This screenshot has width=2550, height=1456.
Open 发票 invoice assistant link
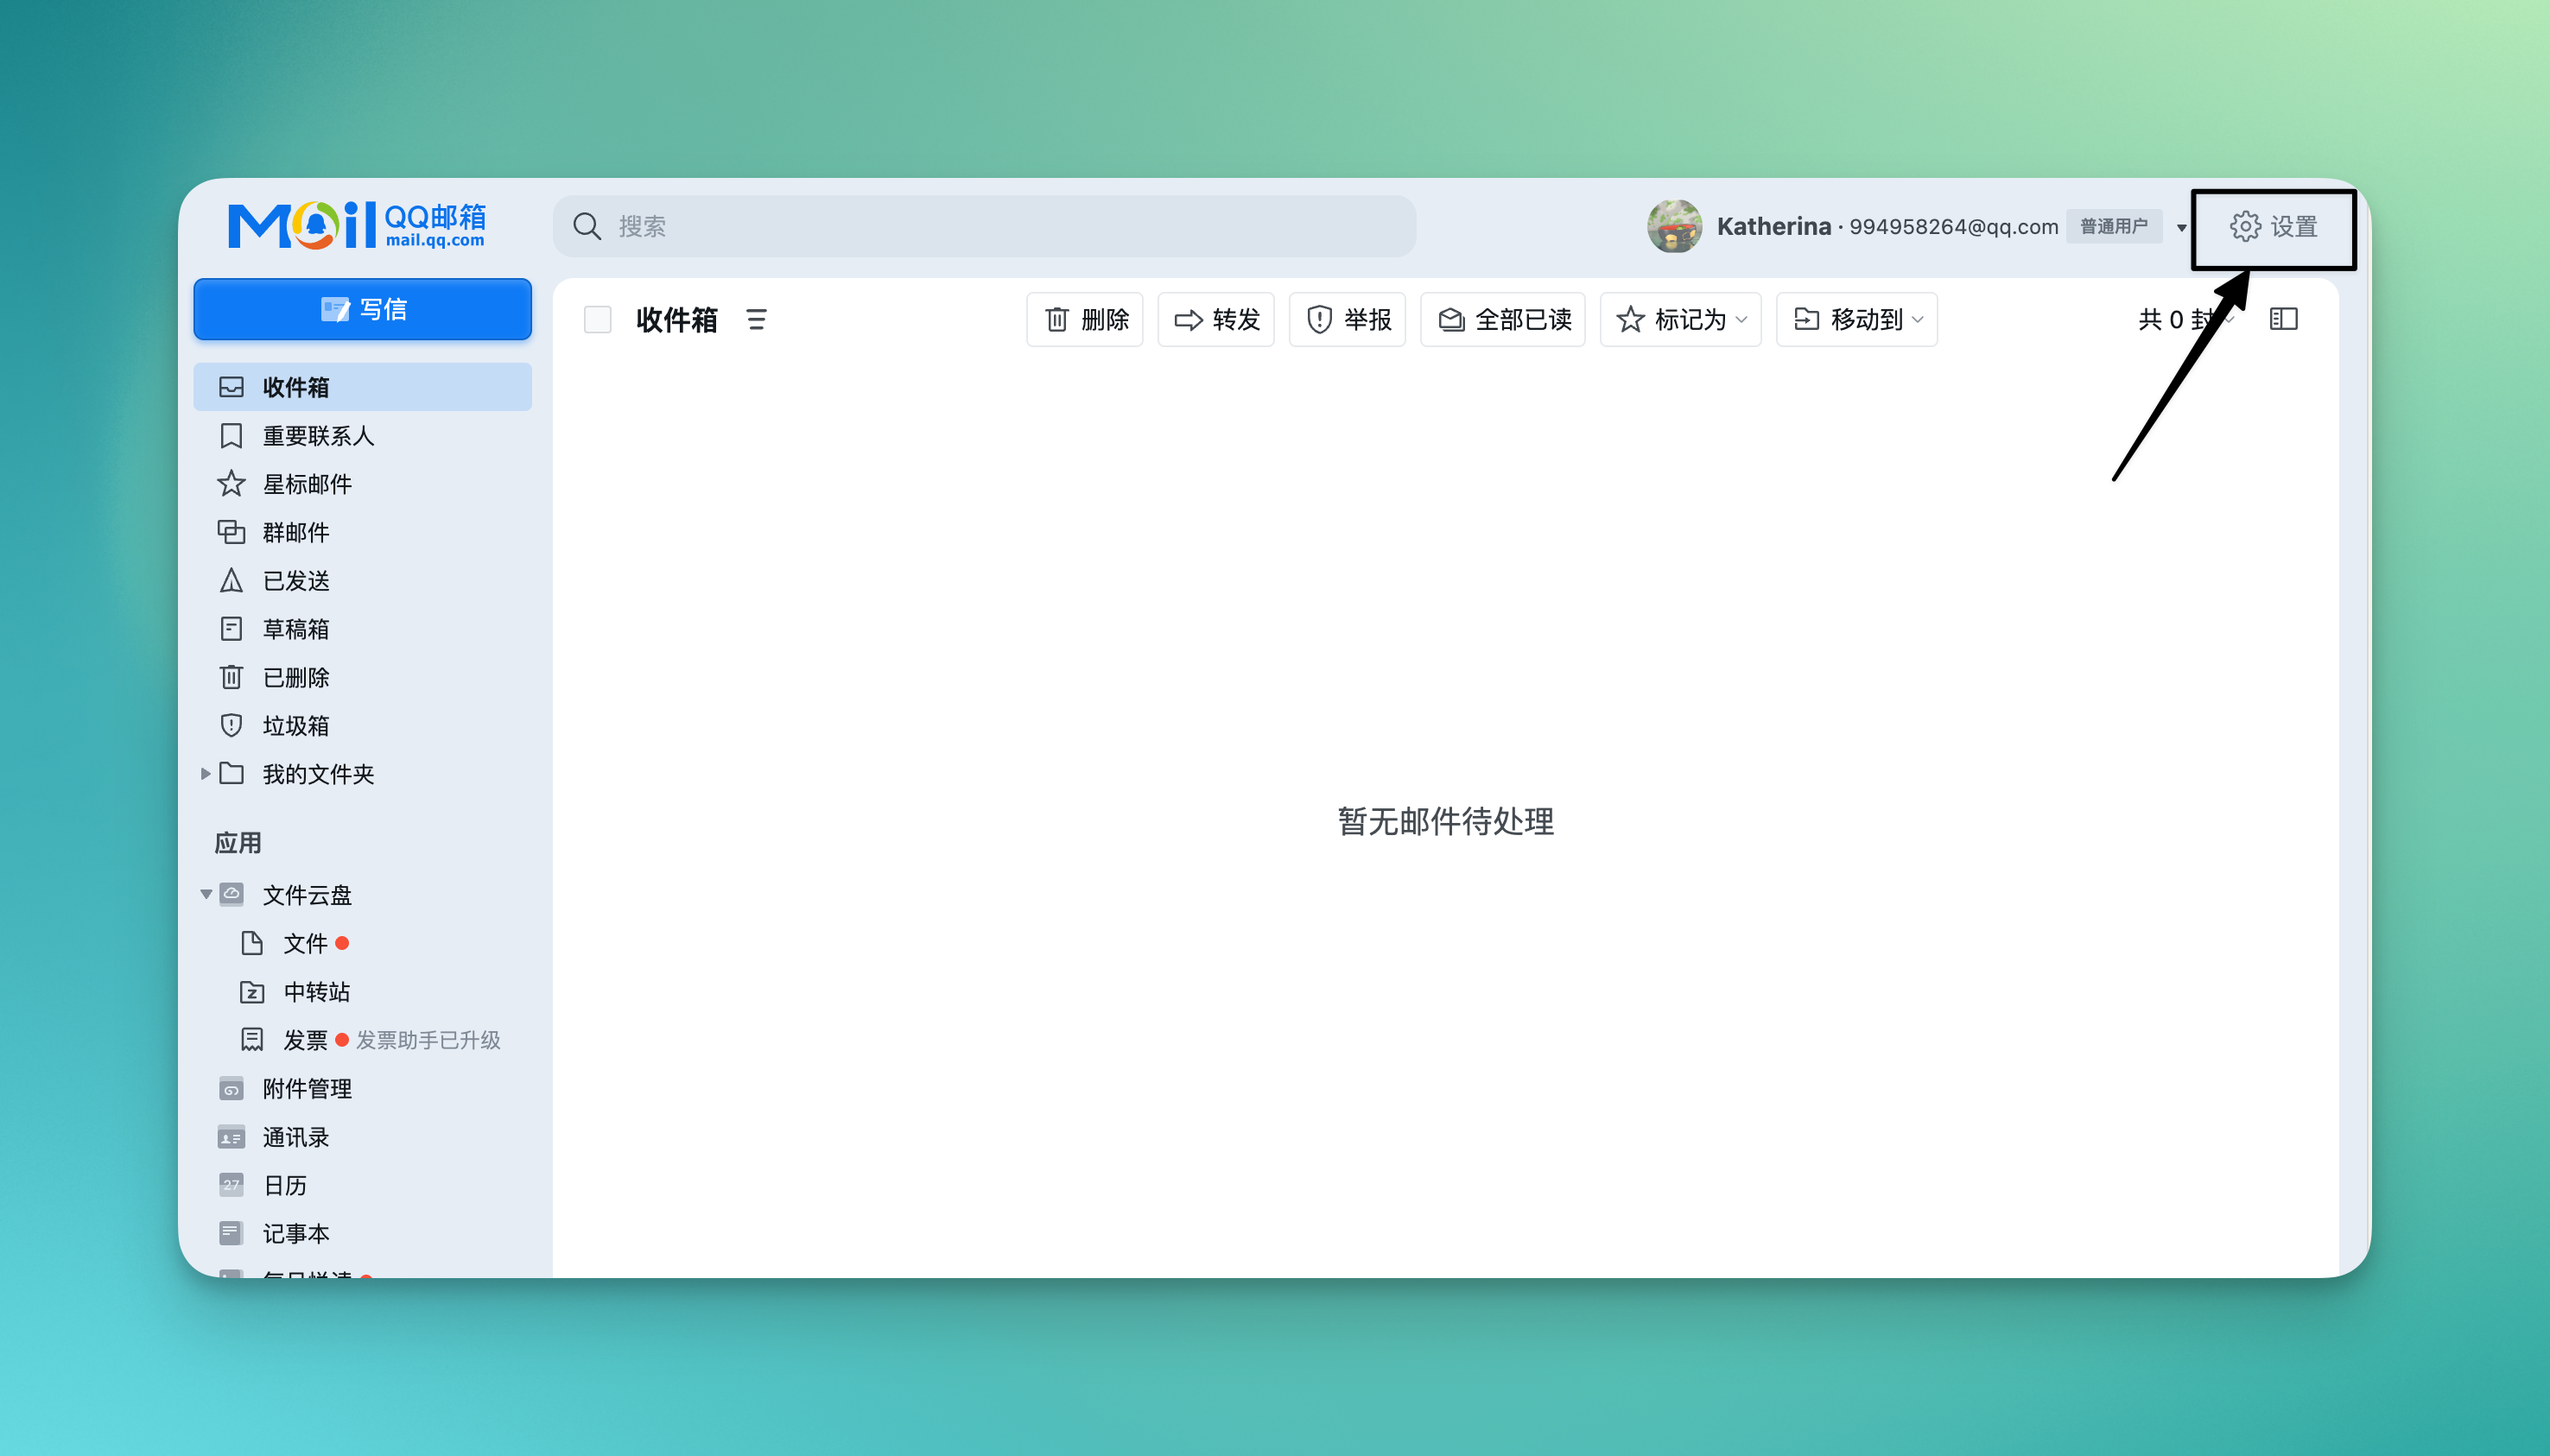[305, 1040]
